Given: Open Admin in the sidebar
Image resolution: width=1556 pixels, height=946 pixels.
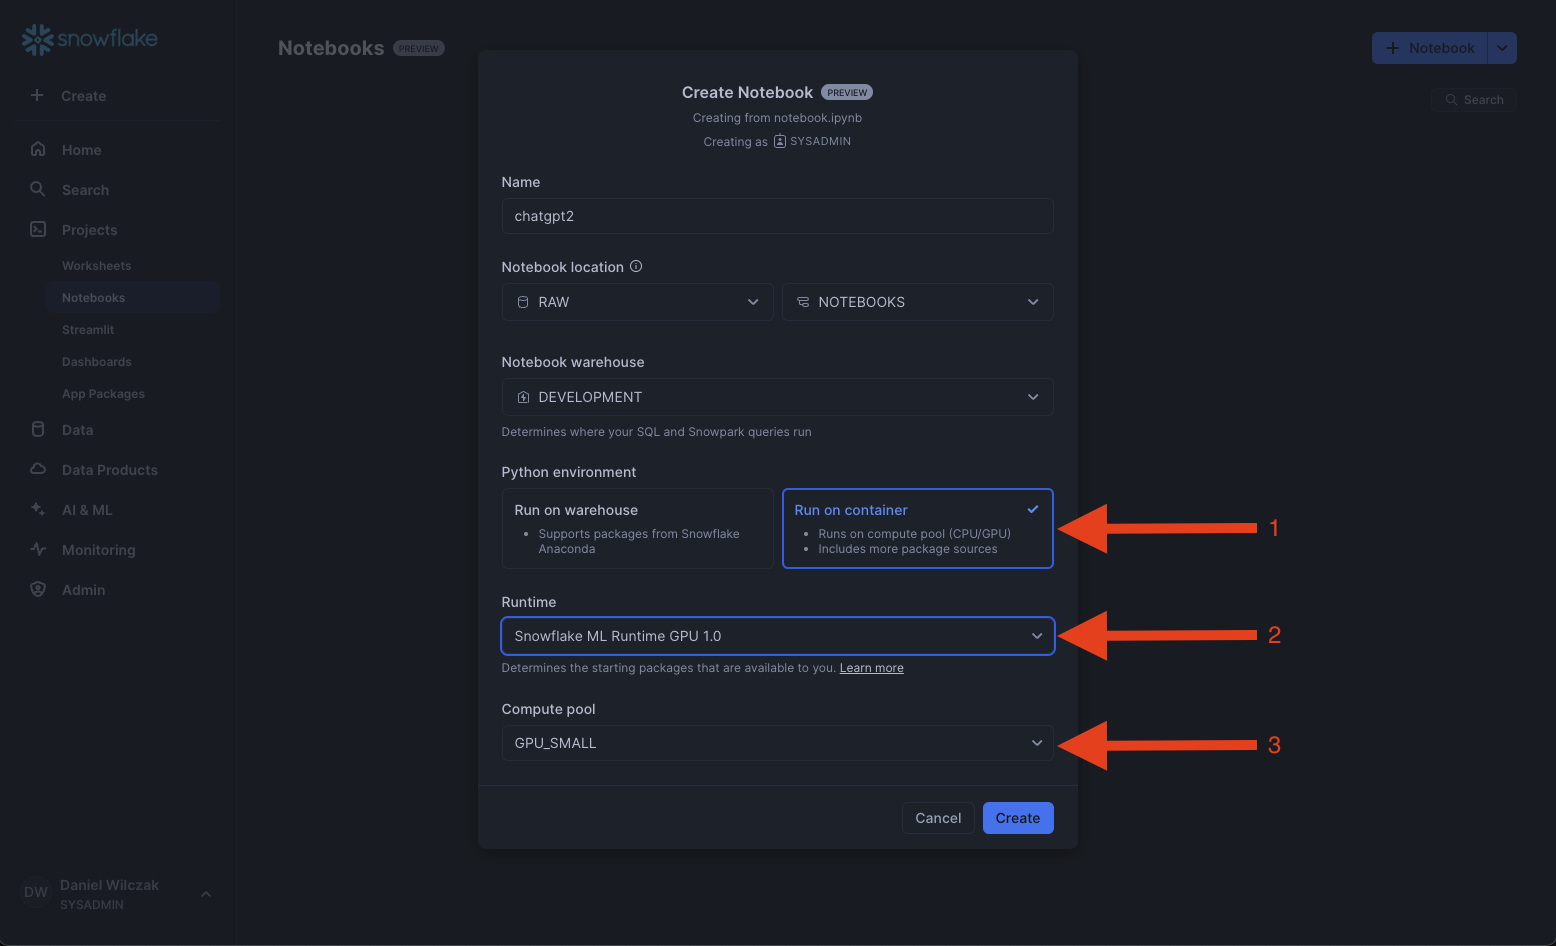Looking at the screenshot, I should pos(83,590).
